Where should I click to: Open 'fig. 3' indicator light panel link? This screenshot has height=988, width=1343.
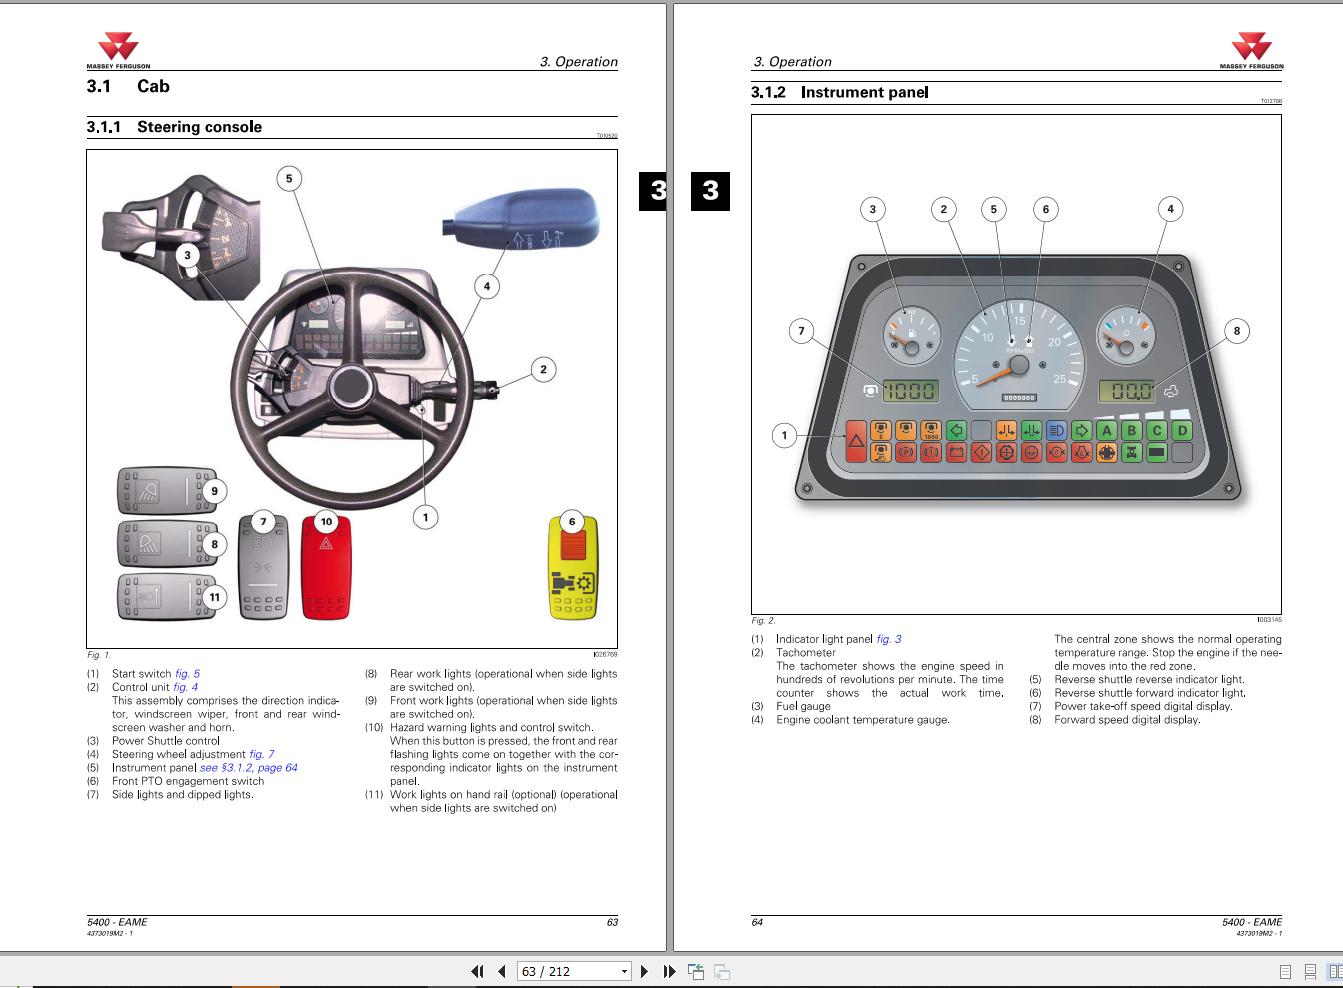[888, 639]
